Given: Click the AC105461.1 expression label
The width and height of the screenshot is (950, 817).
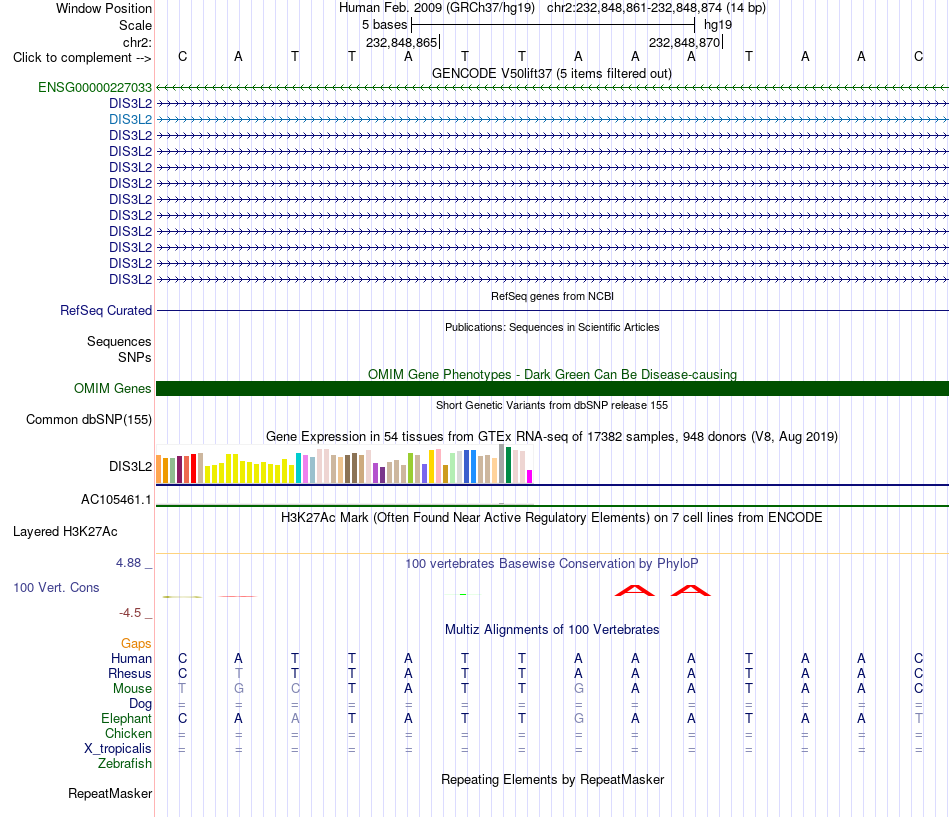Looking at the screenshot, I should tap(116, 499).
